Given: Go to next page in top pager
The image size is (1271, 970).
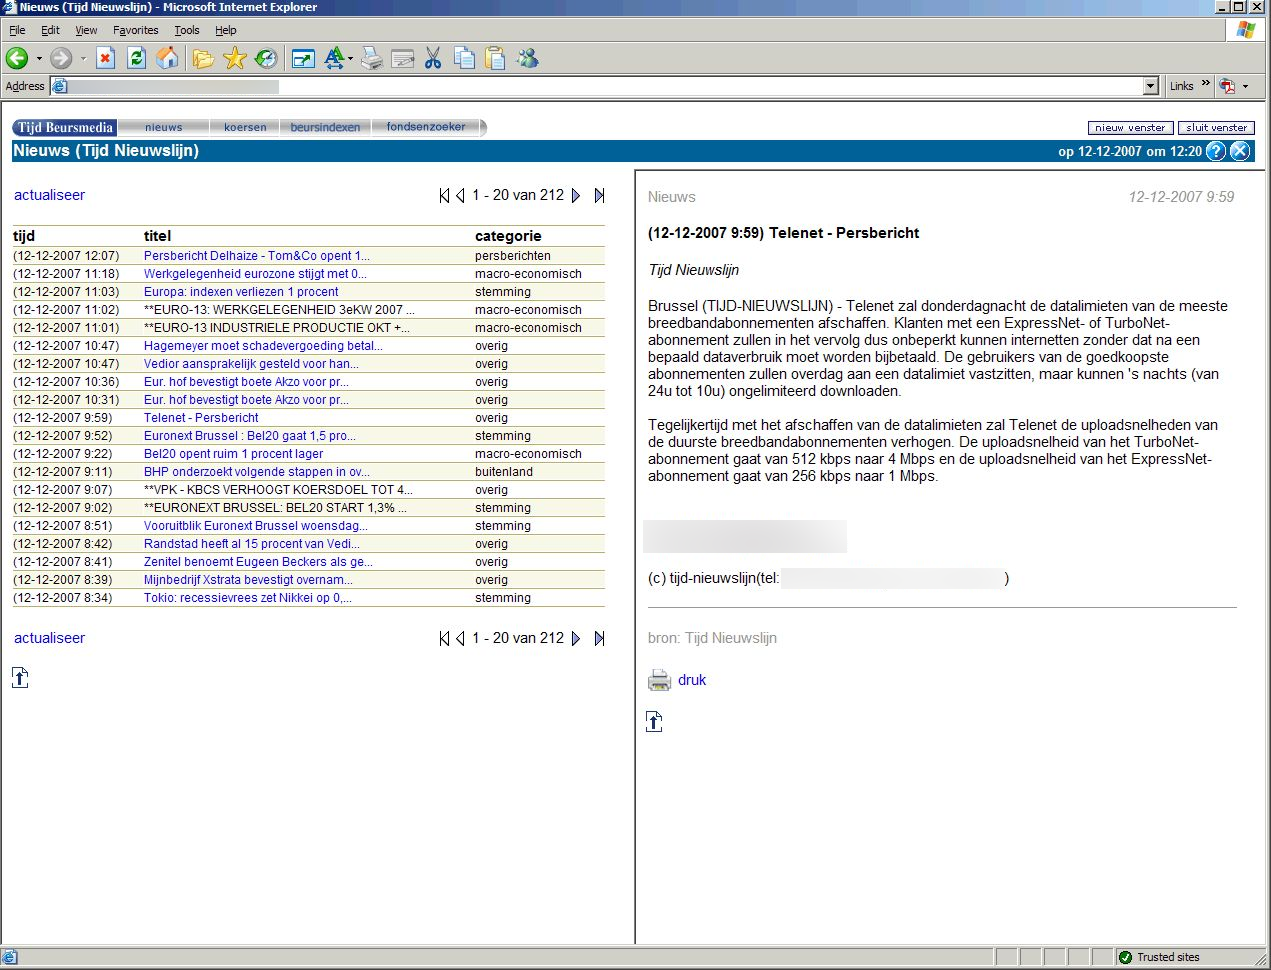Looking at the screenshot, I should (x=576, y=195).
